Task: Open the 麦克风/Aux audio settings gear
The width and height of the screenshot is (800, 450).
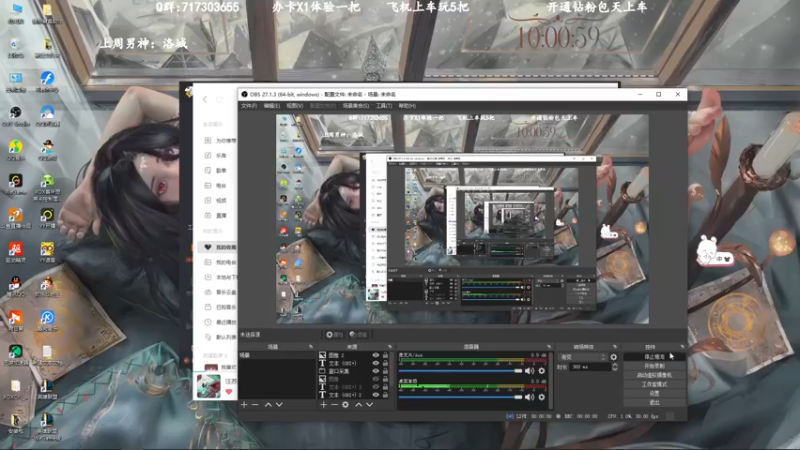Action: pyautogui.click(x=542, y=371)
